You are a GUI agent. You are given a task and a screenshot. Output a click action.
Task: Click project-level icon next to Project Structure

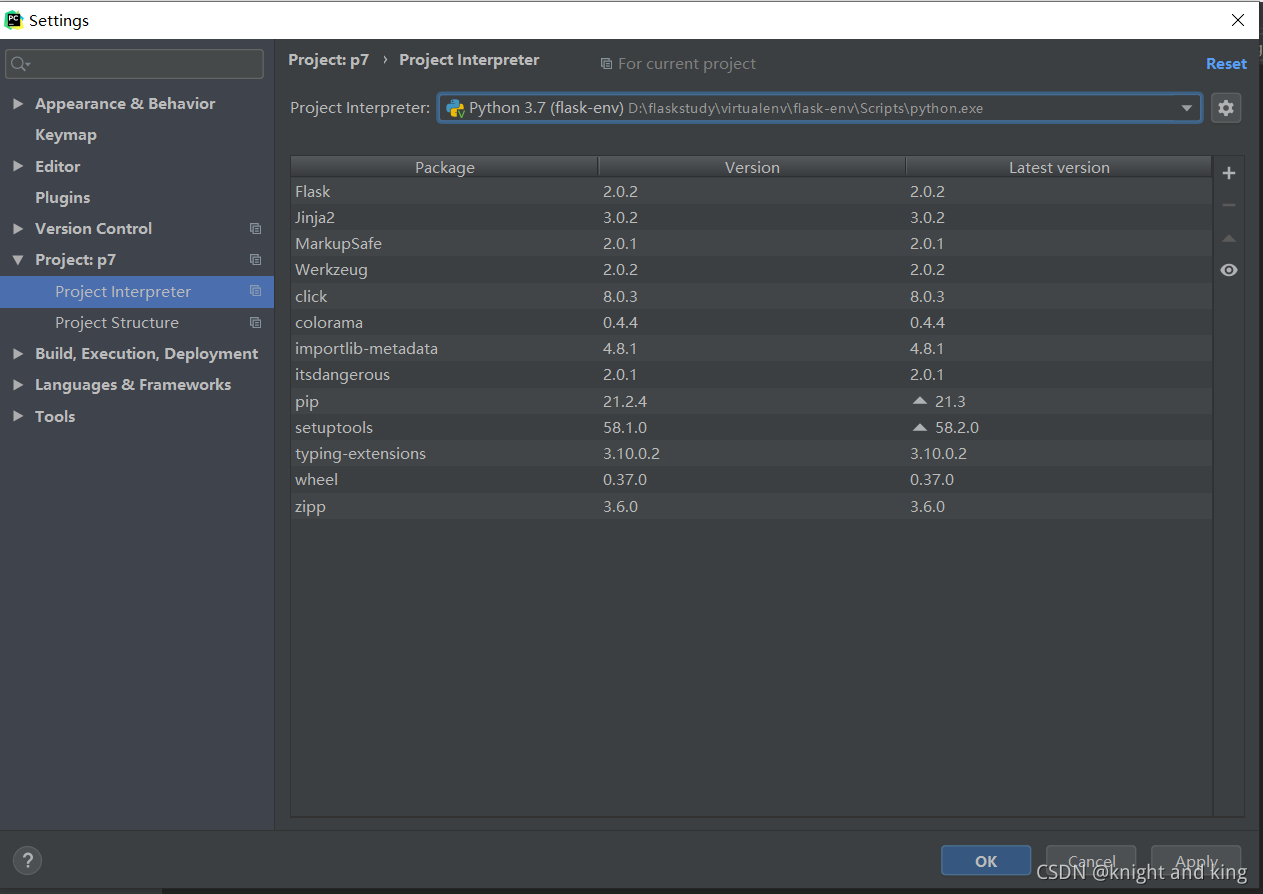click(x=255, y=323)
